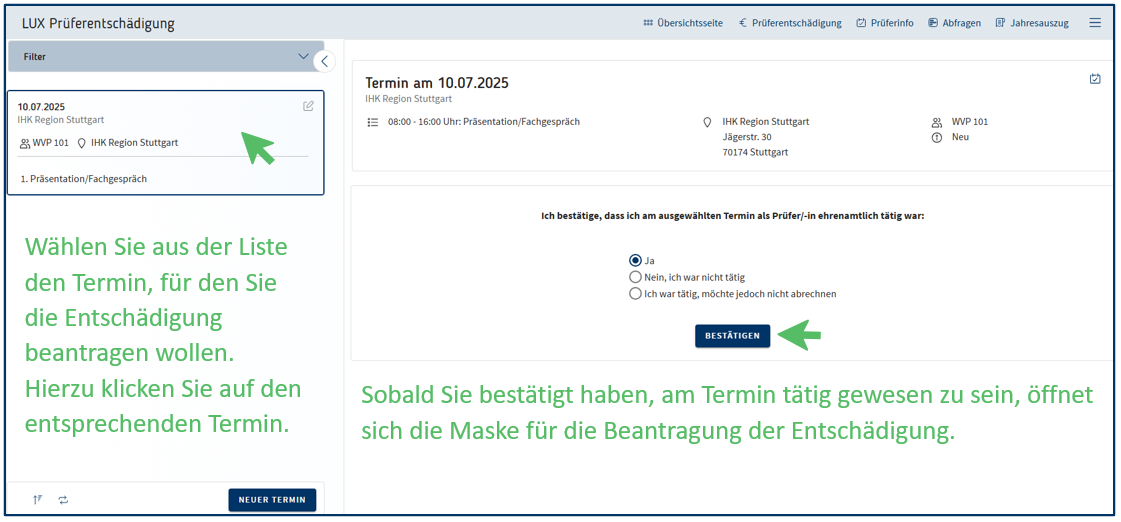Click the NEUER TERMIN button

(x=272, y=500)
